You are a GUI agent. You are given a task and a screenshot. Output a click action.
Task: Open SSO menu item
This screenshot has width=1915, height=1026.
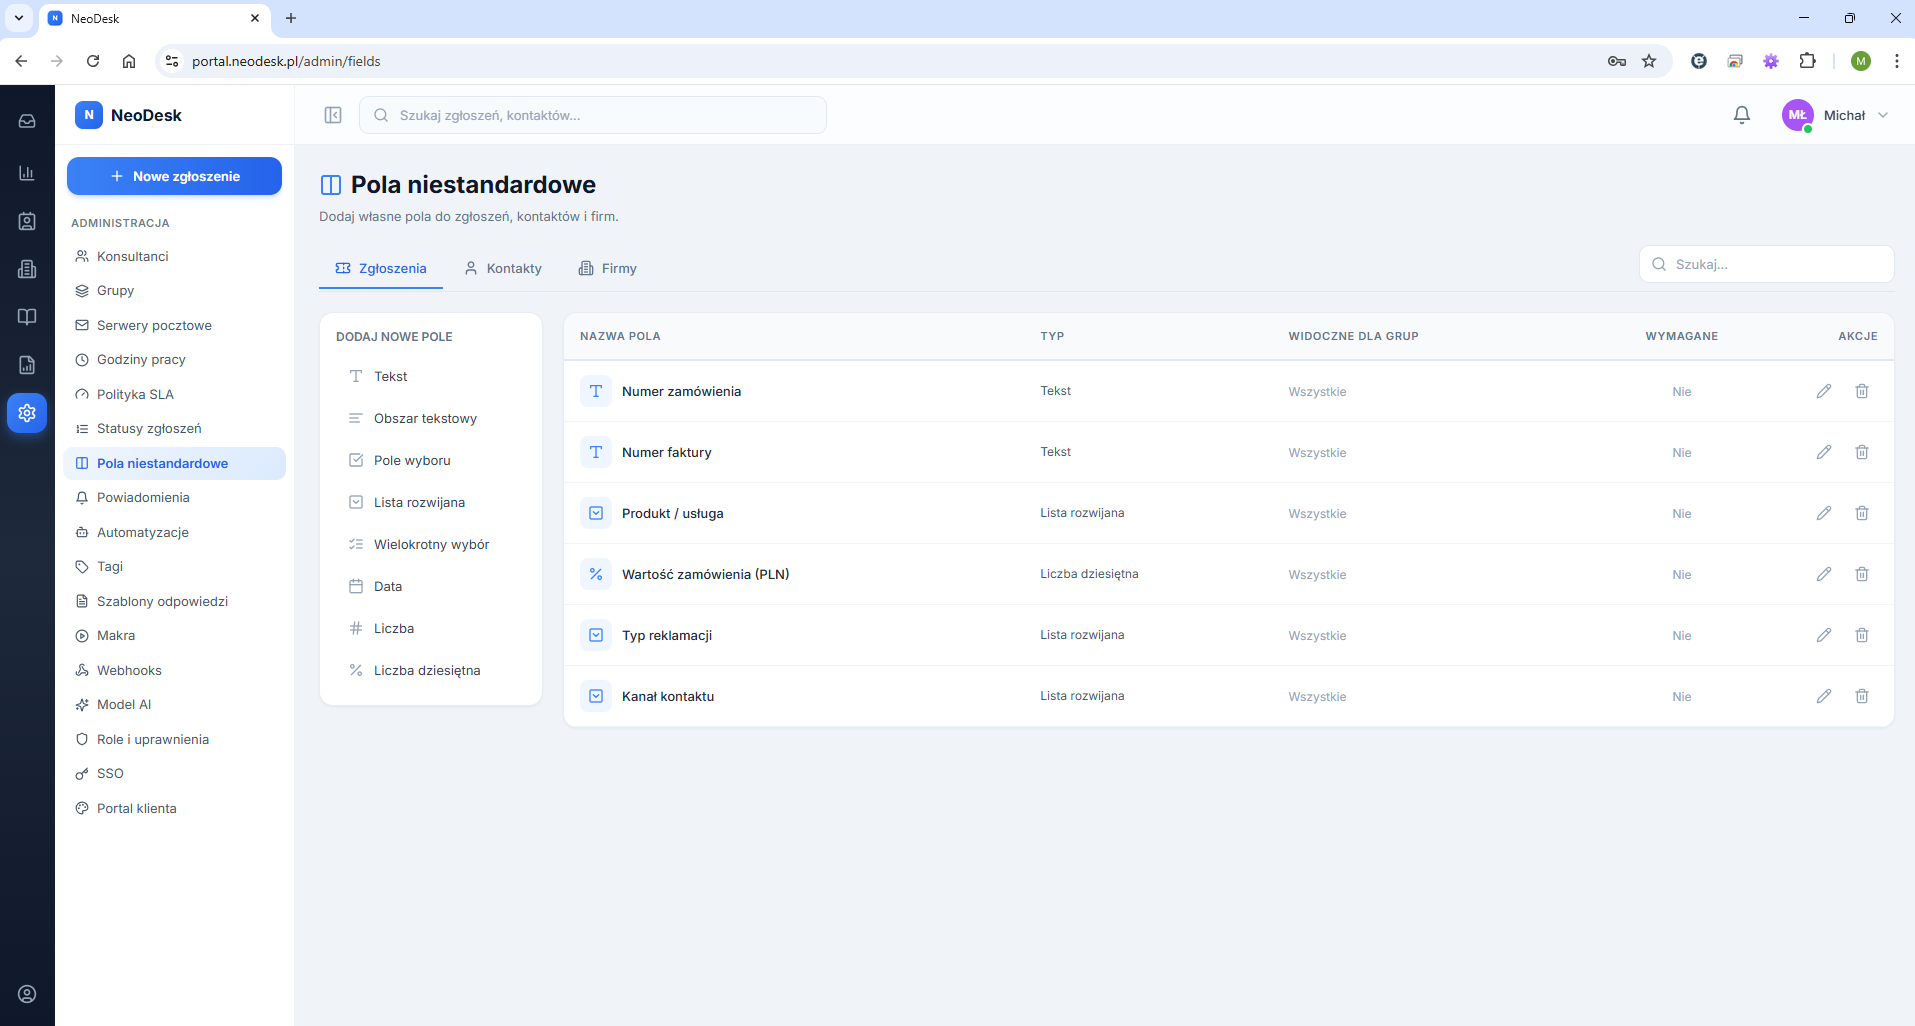click(174, 773)
